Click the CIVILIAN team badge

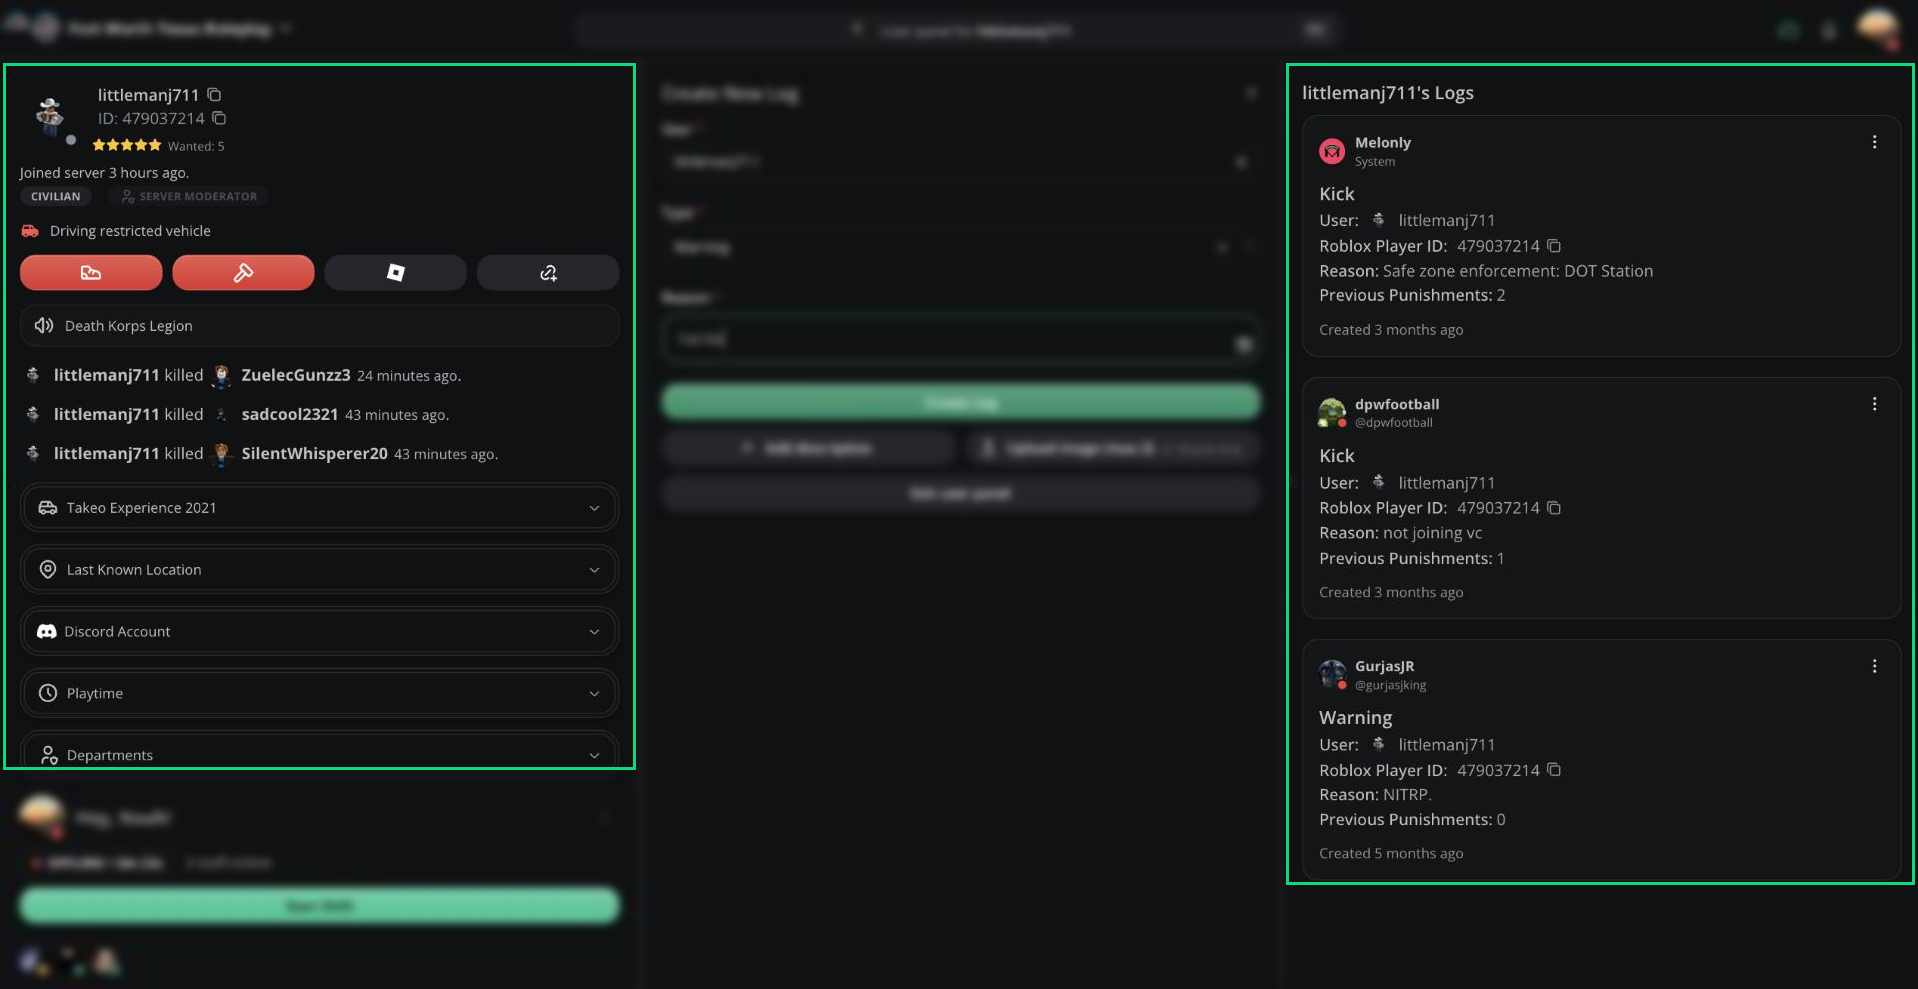[56, 196]
